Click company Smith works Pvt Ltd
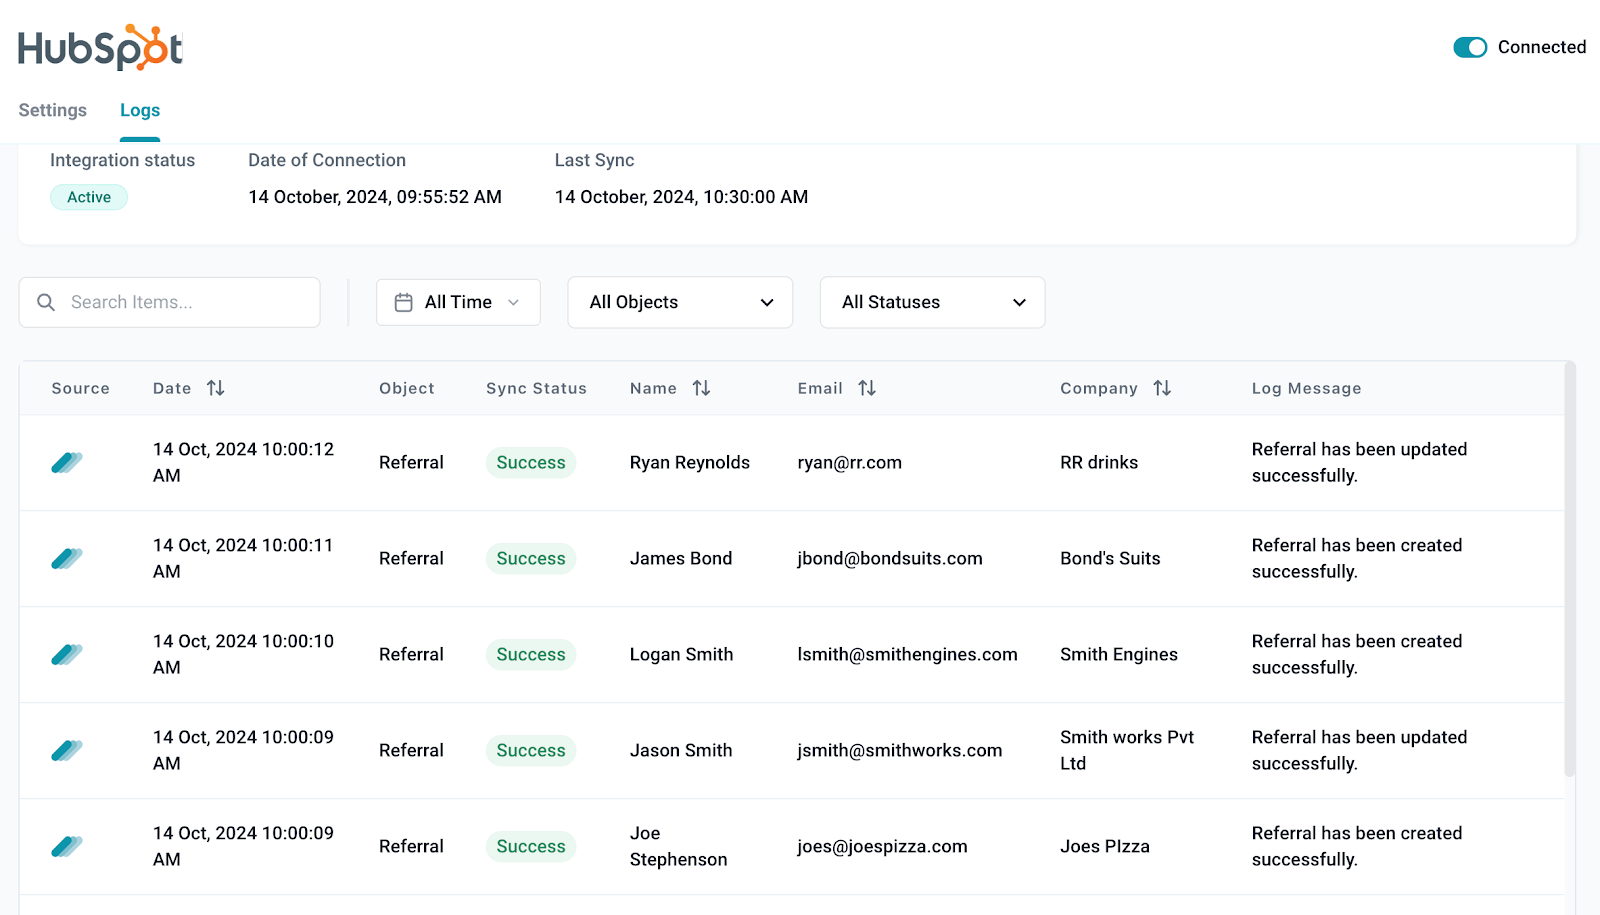The height and width of the screenshot is (915, 1600). (x=1127, y=750)
